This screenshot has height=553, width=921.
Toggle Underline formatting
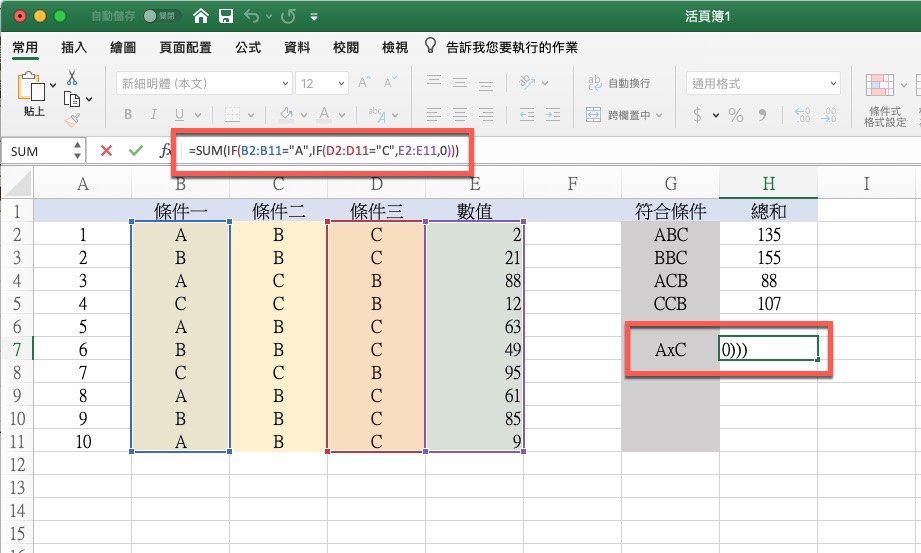coord(179,115)
